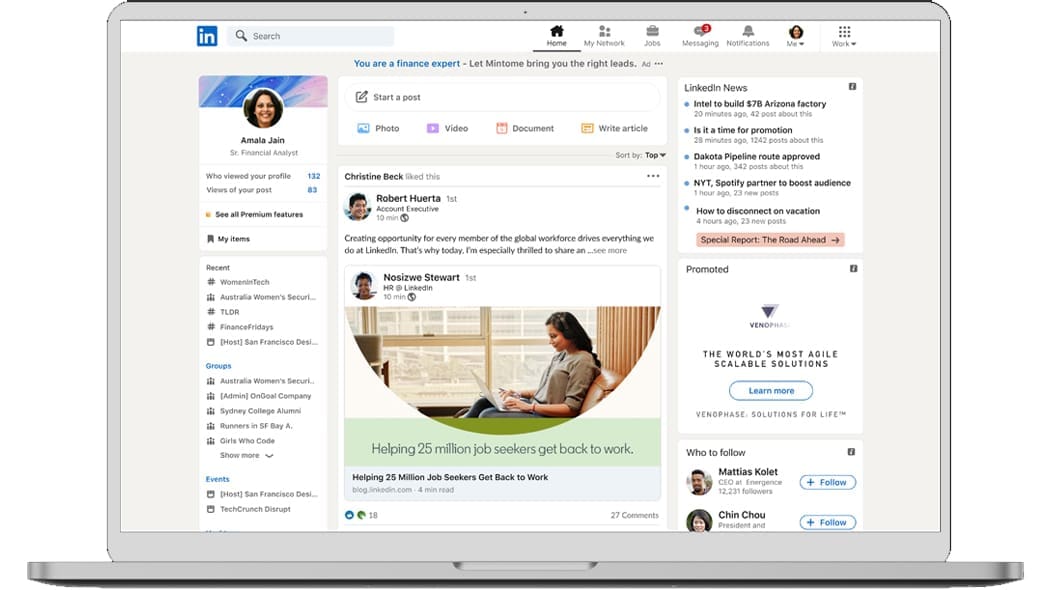Screen dimensions: 1050x590
Task: Open Robert Huerta's name link
Action: pos(408,198)
